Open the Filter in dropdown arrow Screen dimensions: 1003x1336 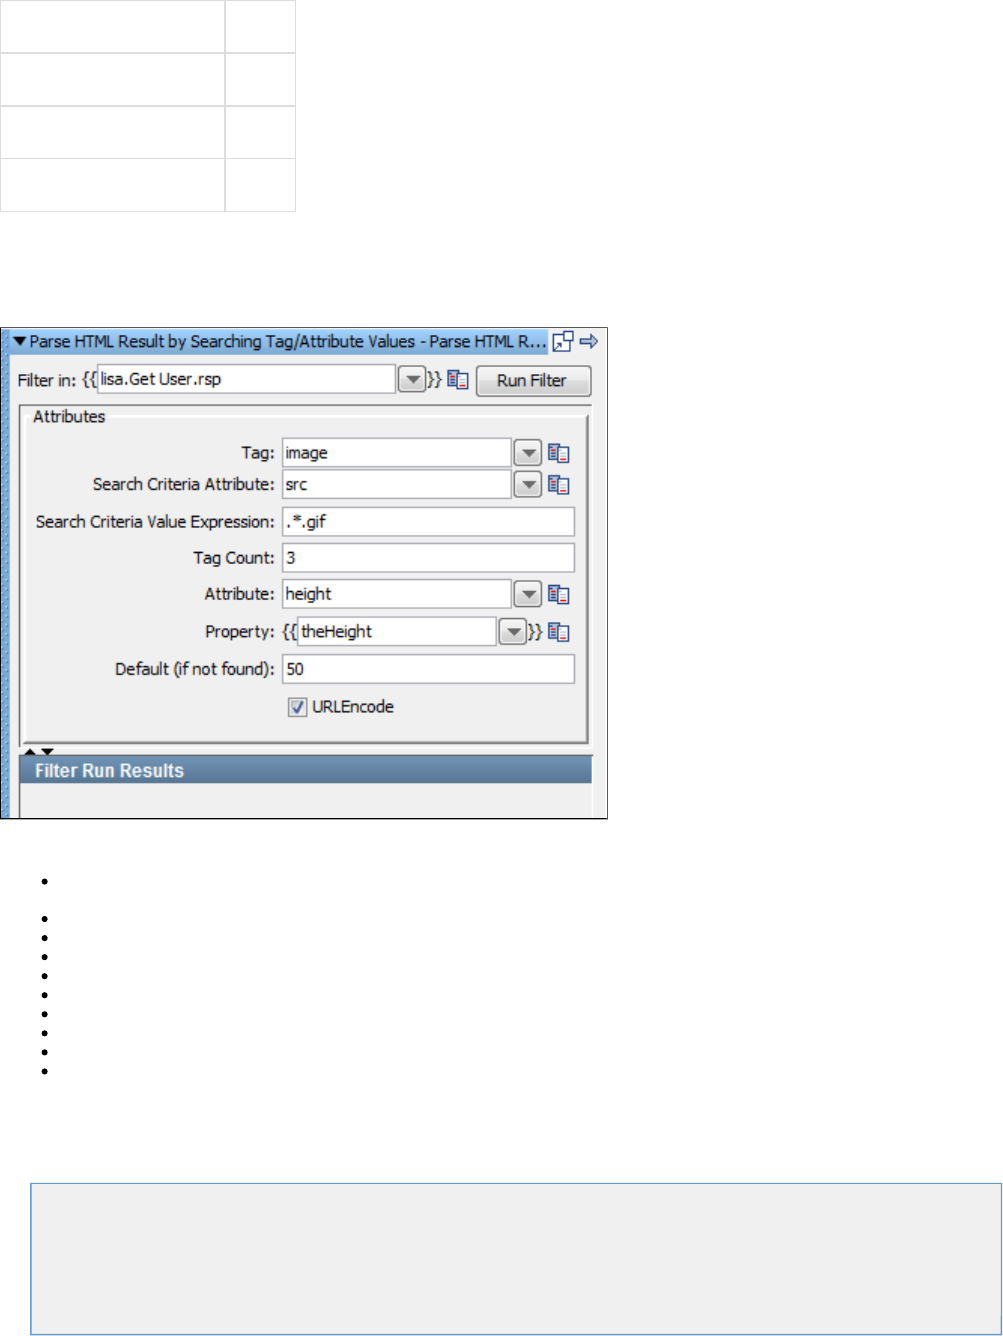coord(411,380)
